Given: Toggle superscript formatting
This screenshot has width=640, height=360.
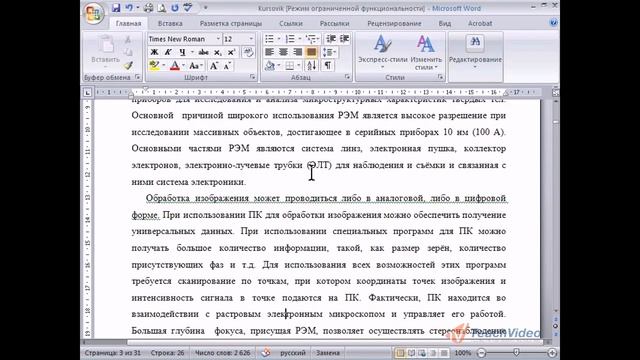Looking at the screenshot, I should [231, 52].
